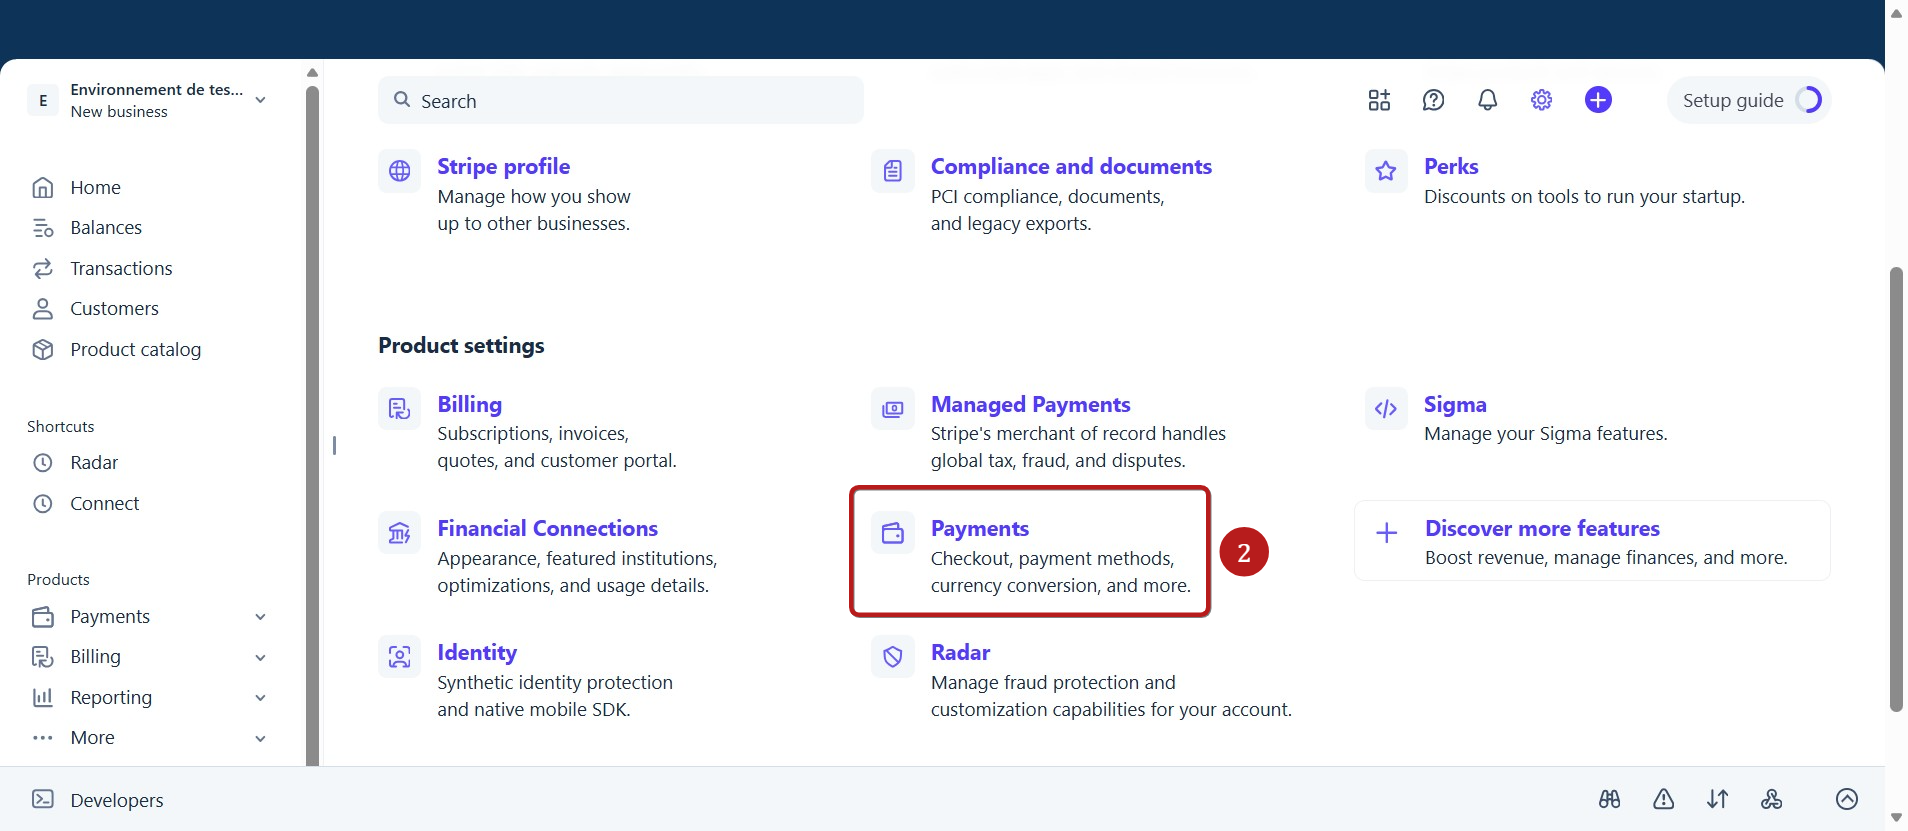The image size is (1908, 831).
Task: Click the Balances icon in sidebar
Action: click(x=43, y=228)
